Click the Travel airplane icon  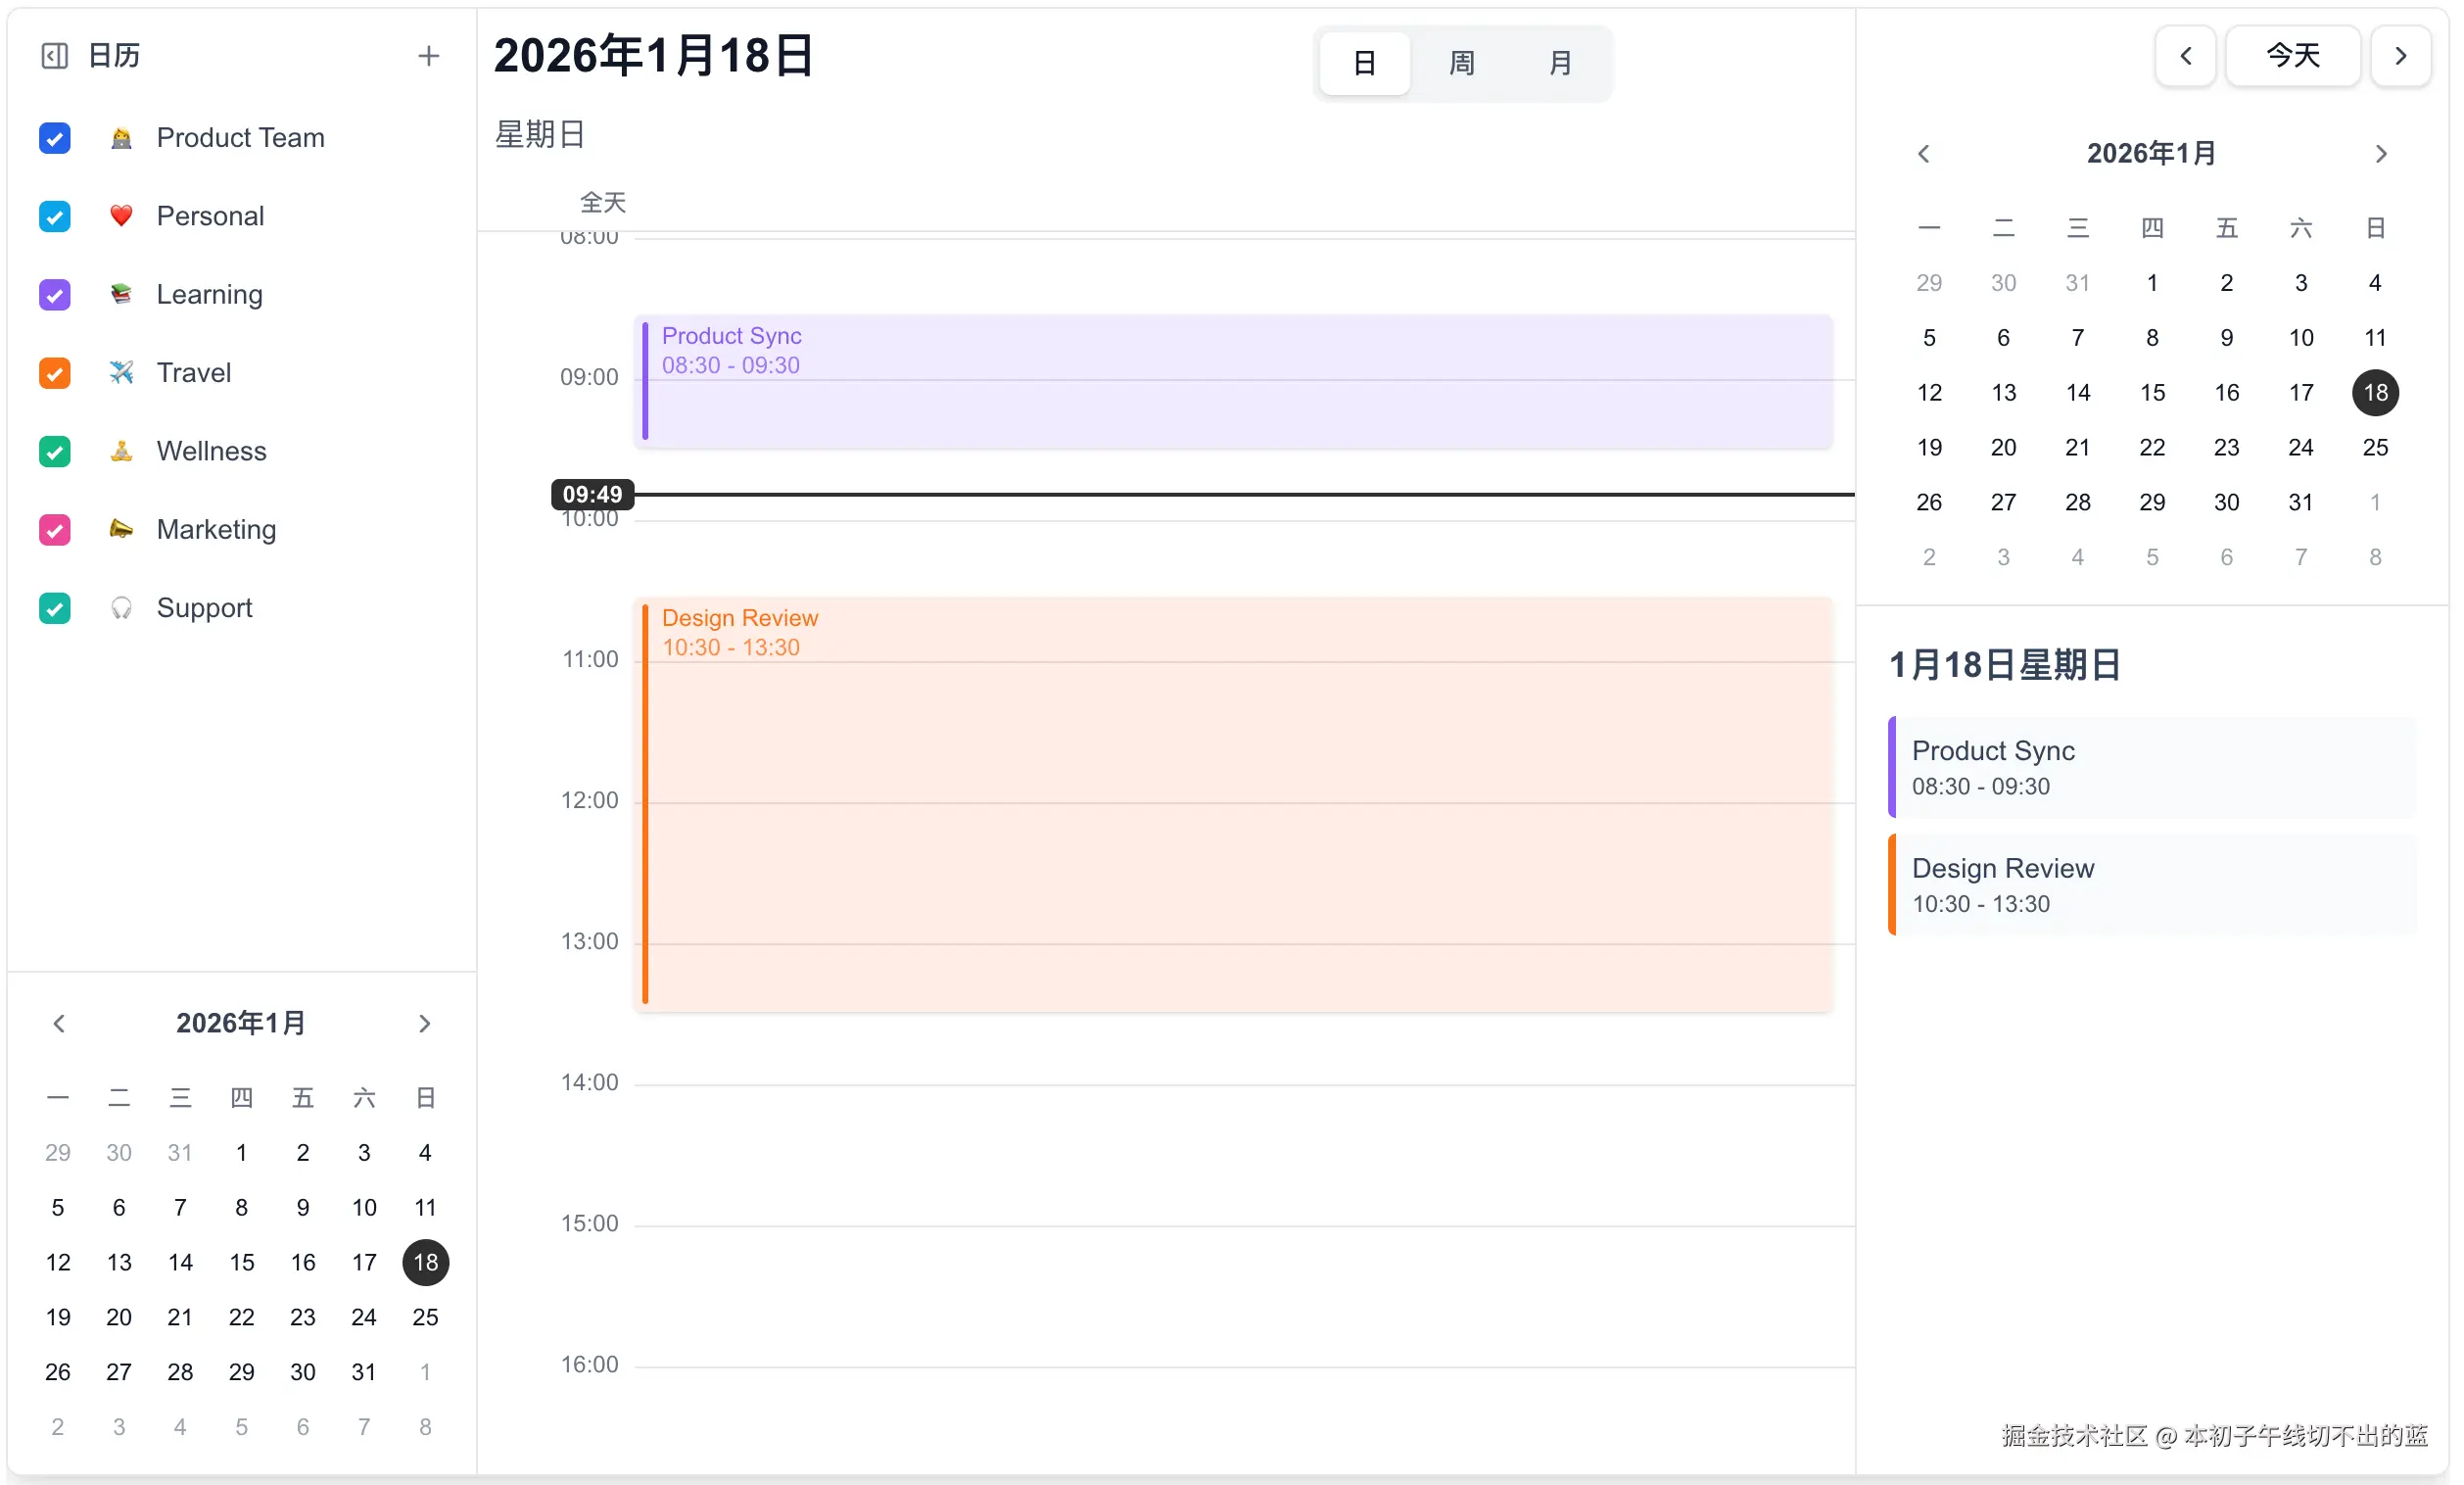[x=121, y=373]
